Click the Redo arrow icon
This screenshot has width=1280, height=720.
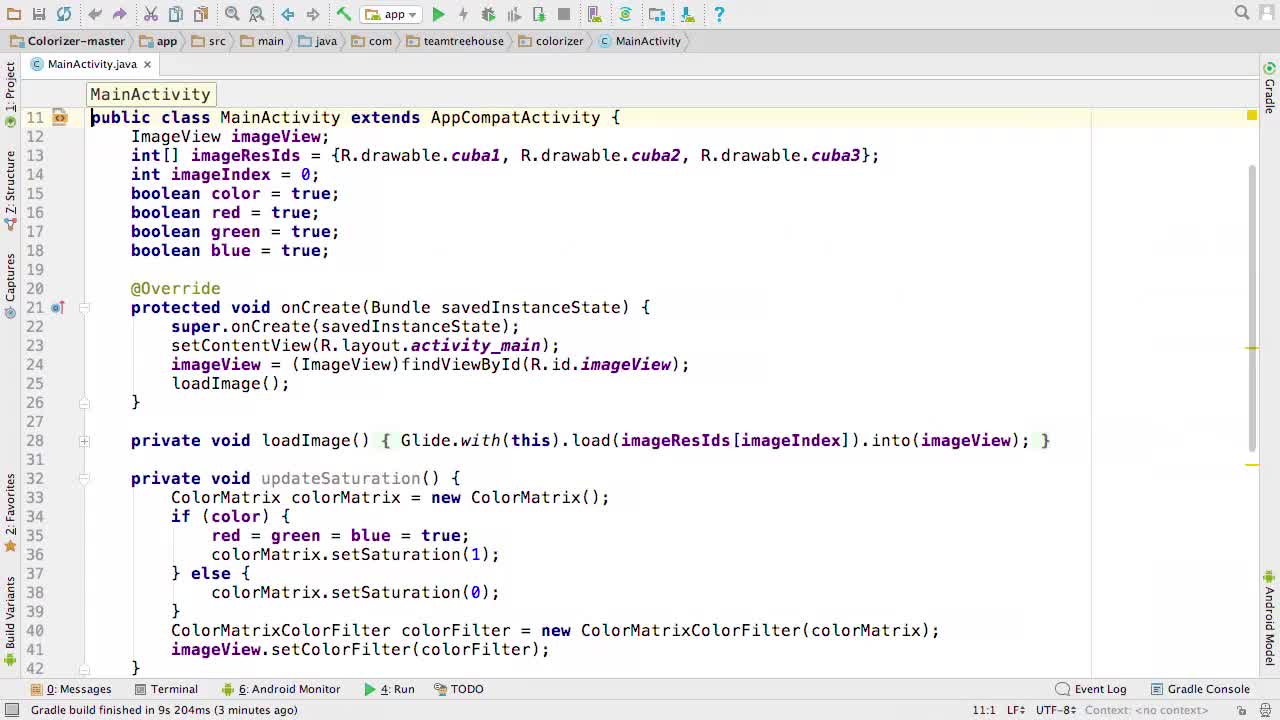119,14
